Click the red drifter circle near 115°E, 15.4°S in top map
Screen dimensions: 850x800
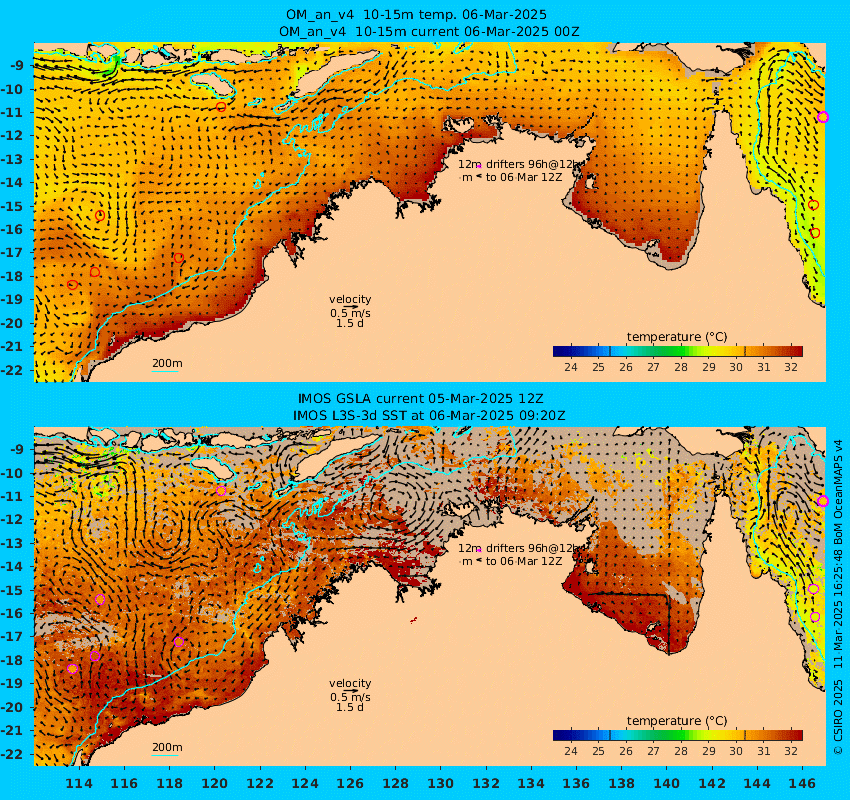tap(100, 216)
